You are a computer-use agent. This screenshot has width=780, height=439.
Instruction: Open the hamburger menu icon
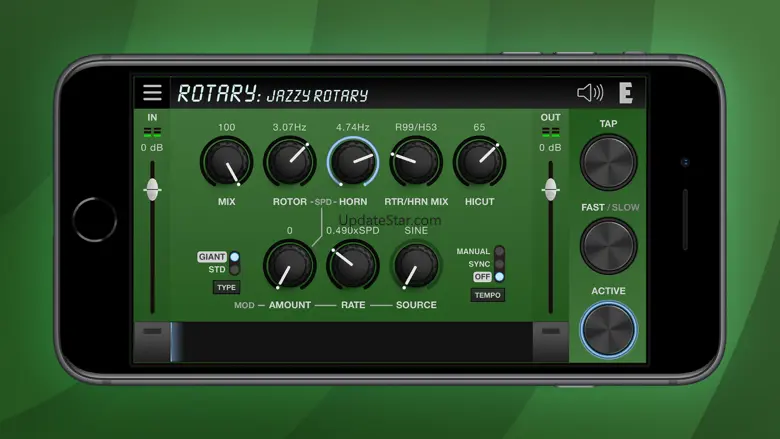[x=152, y=93]
